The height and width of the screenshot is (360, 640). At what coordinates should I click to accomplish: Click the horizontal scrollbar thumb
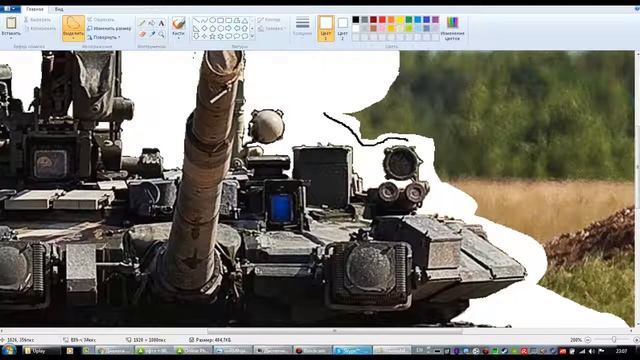click(335, 331)
